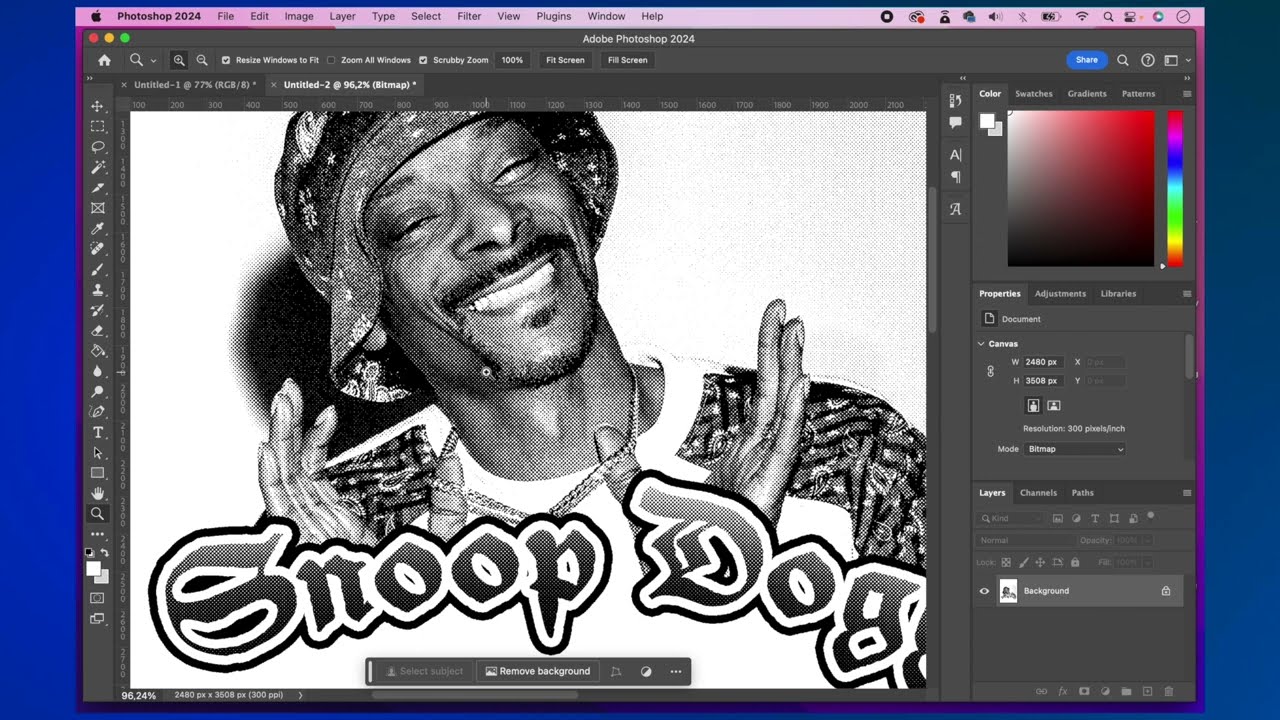This screenshot has width=1280, height=720.
Task: Open the Color panel menu
Action: 1187,94
